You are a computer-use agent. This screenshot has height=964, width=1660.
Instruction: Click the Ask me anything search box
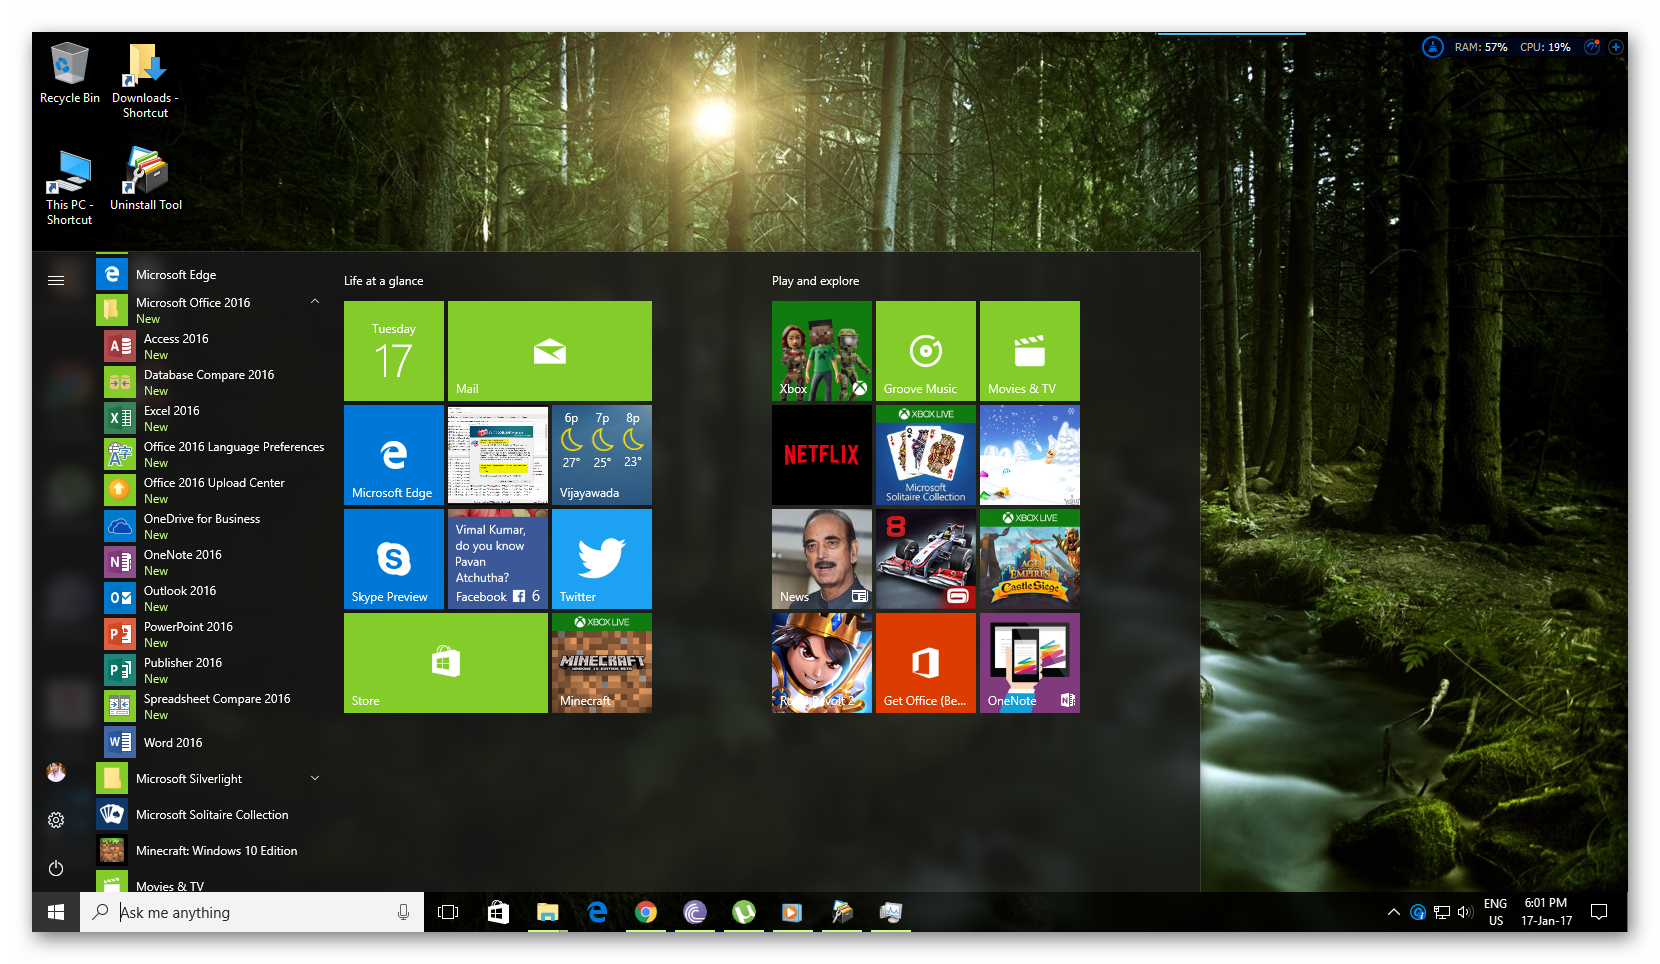pyautogui.click(x=252, y=912)
